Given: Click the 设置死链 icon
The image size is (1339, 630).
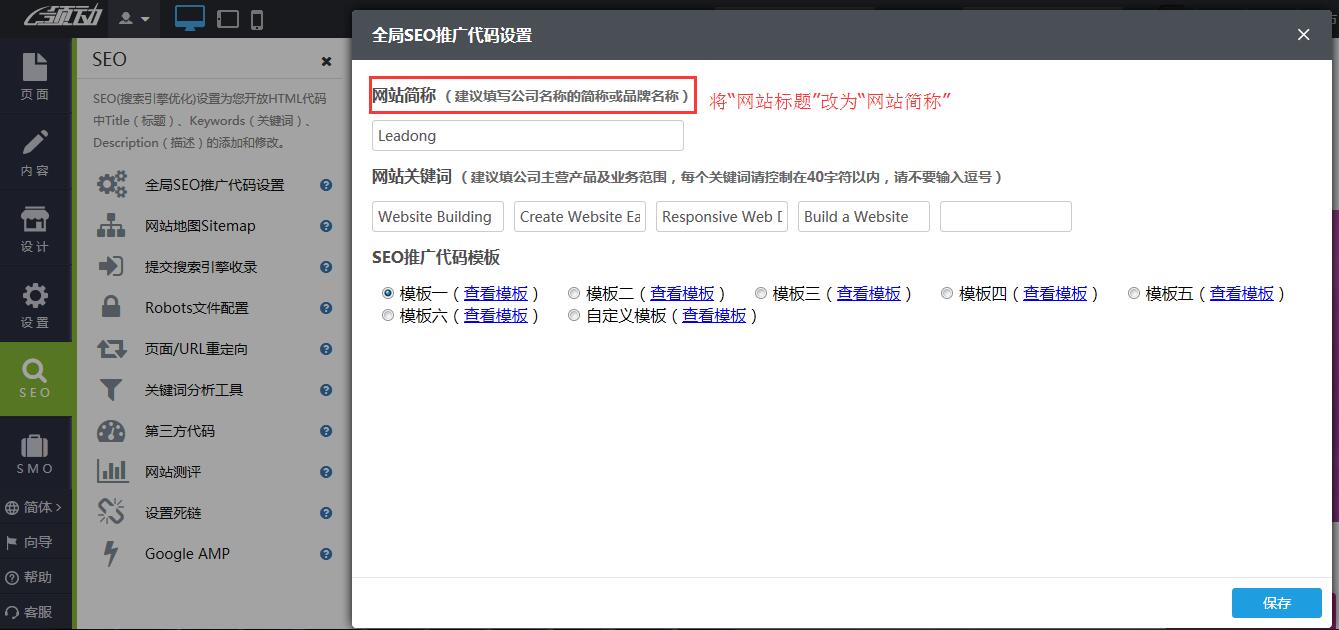Looking at the screenshot, I should (110, 512).
